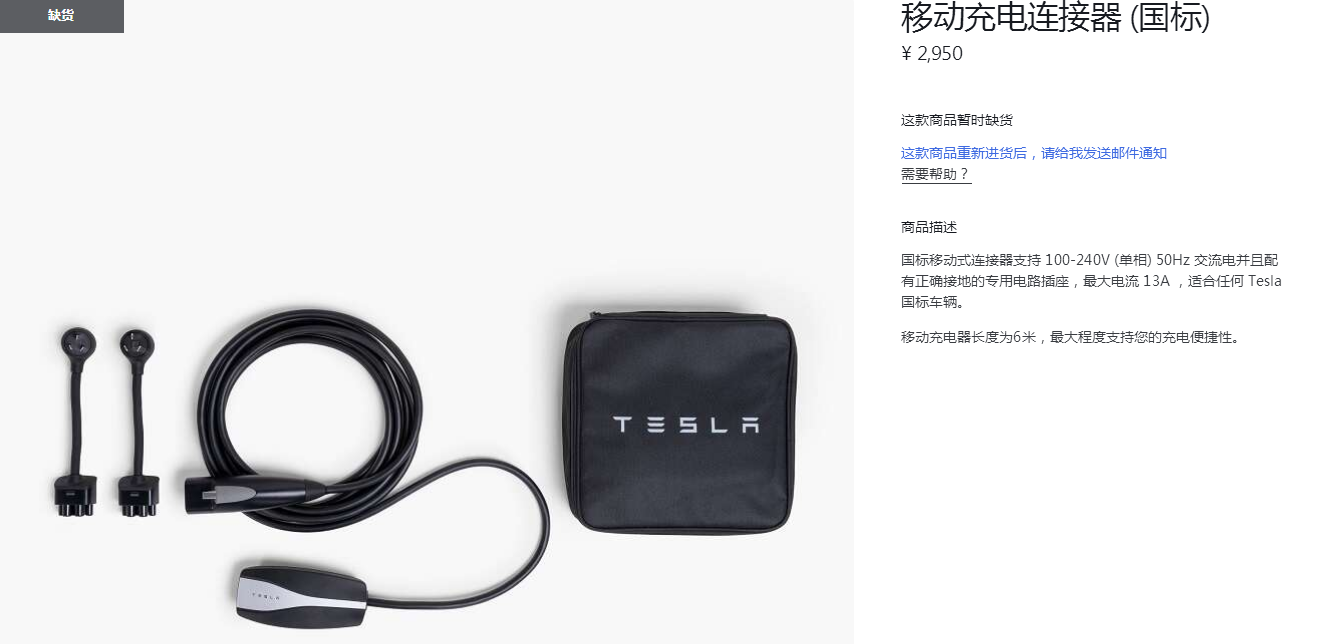Click the 商品描述 section heading

point(929,227)
